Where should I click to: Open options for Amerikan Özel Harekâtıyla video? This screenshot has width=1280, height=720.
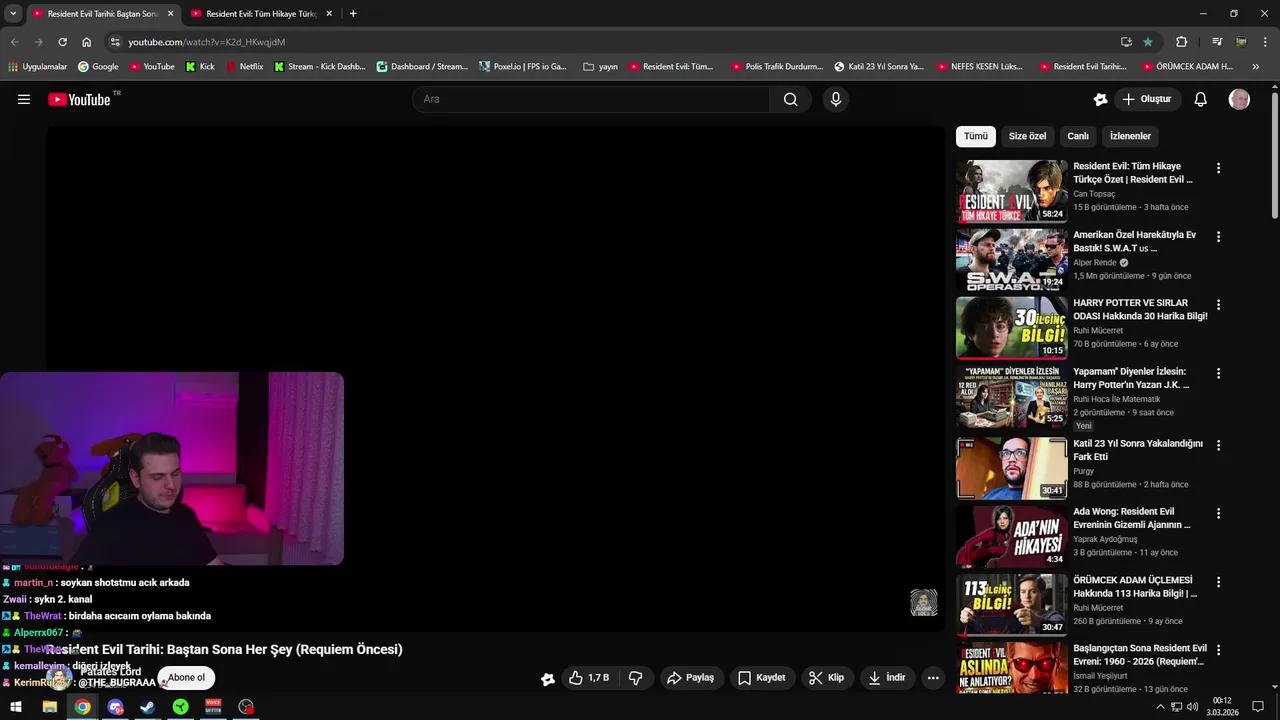tap(1218, 237)
